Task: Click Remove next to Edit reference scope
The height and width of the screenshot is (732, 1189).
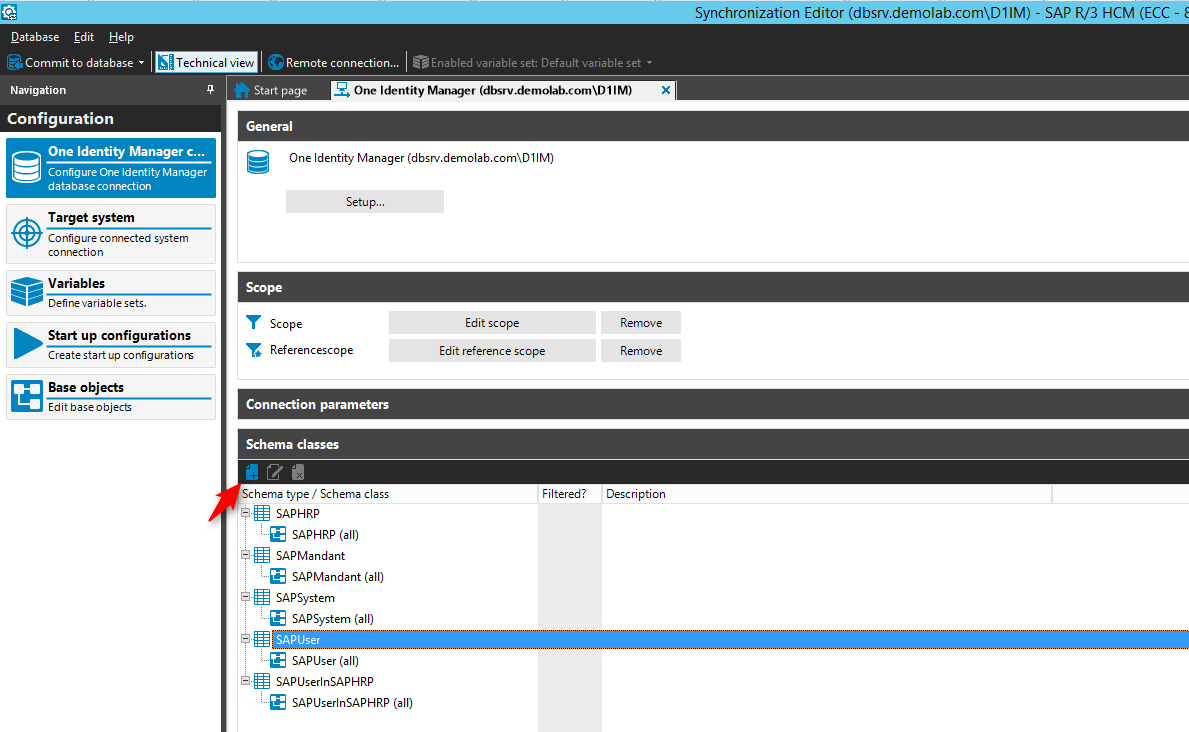Action: tap(641, 350)
